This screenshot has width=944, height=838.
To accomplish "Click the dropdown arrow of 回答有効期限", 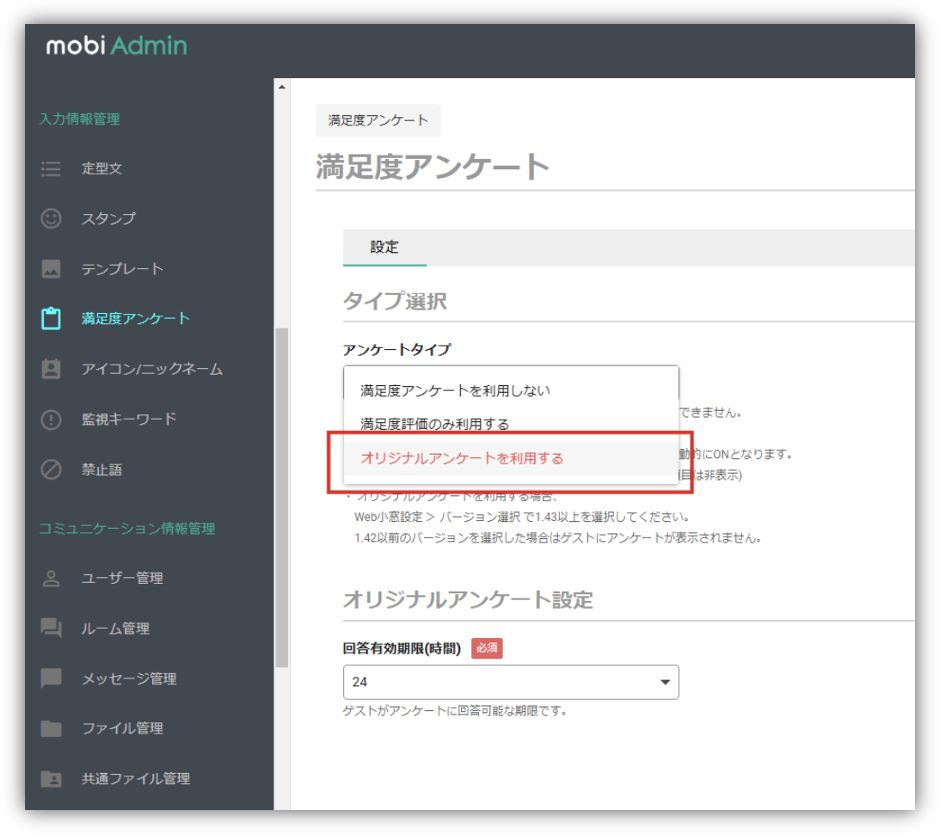I will (665, 682).
